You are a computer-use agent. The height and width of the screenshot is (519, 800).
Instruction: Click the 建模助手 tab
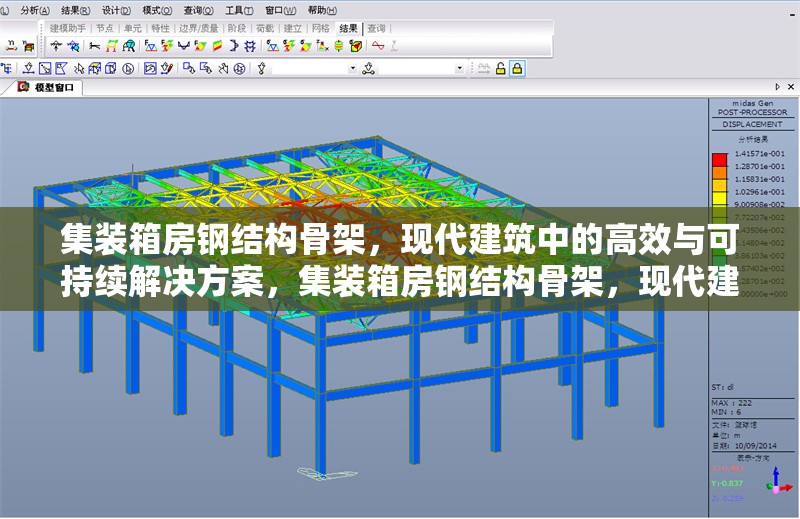coord(68,28)
